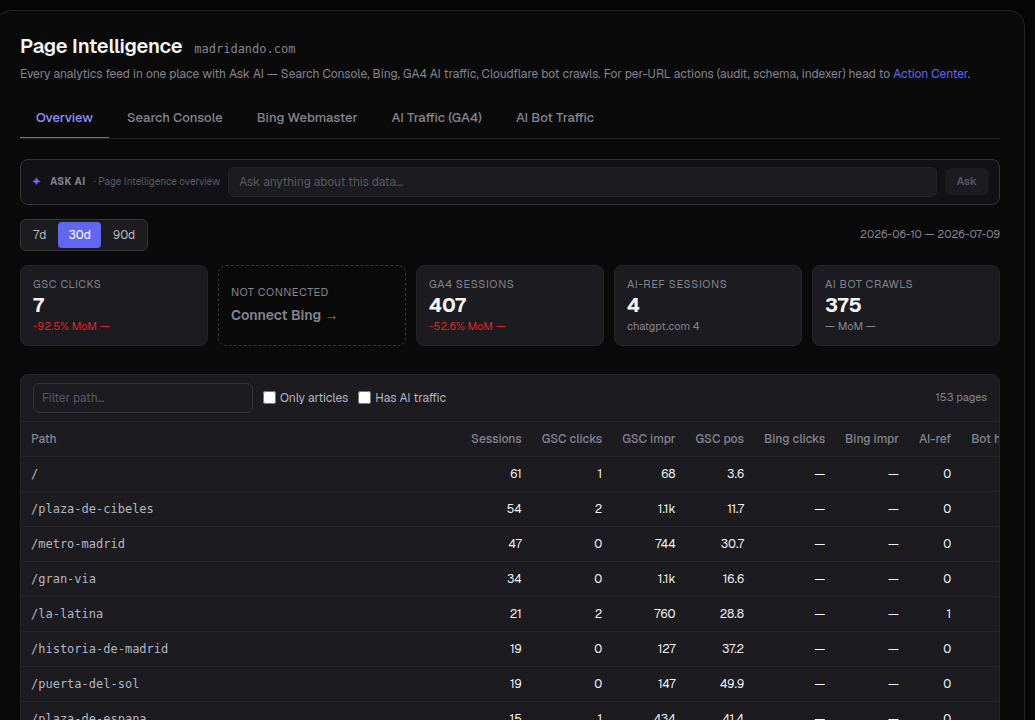Viewport: 1035px width, 720px height.
Task: Switch to the Bing Webmaster tab
Action: click(307, 117)
